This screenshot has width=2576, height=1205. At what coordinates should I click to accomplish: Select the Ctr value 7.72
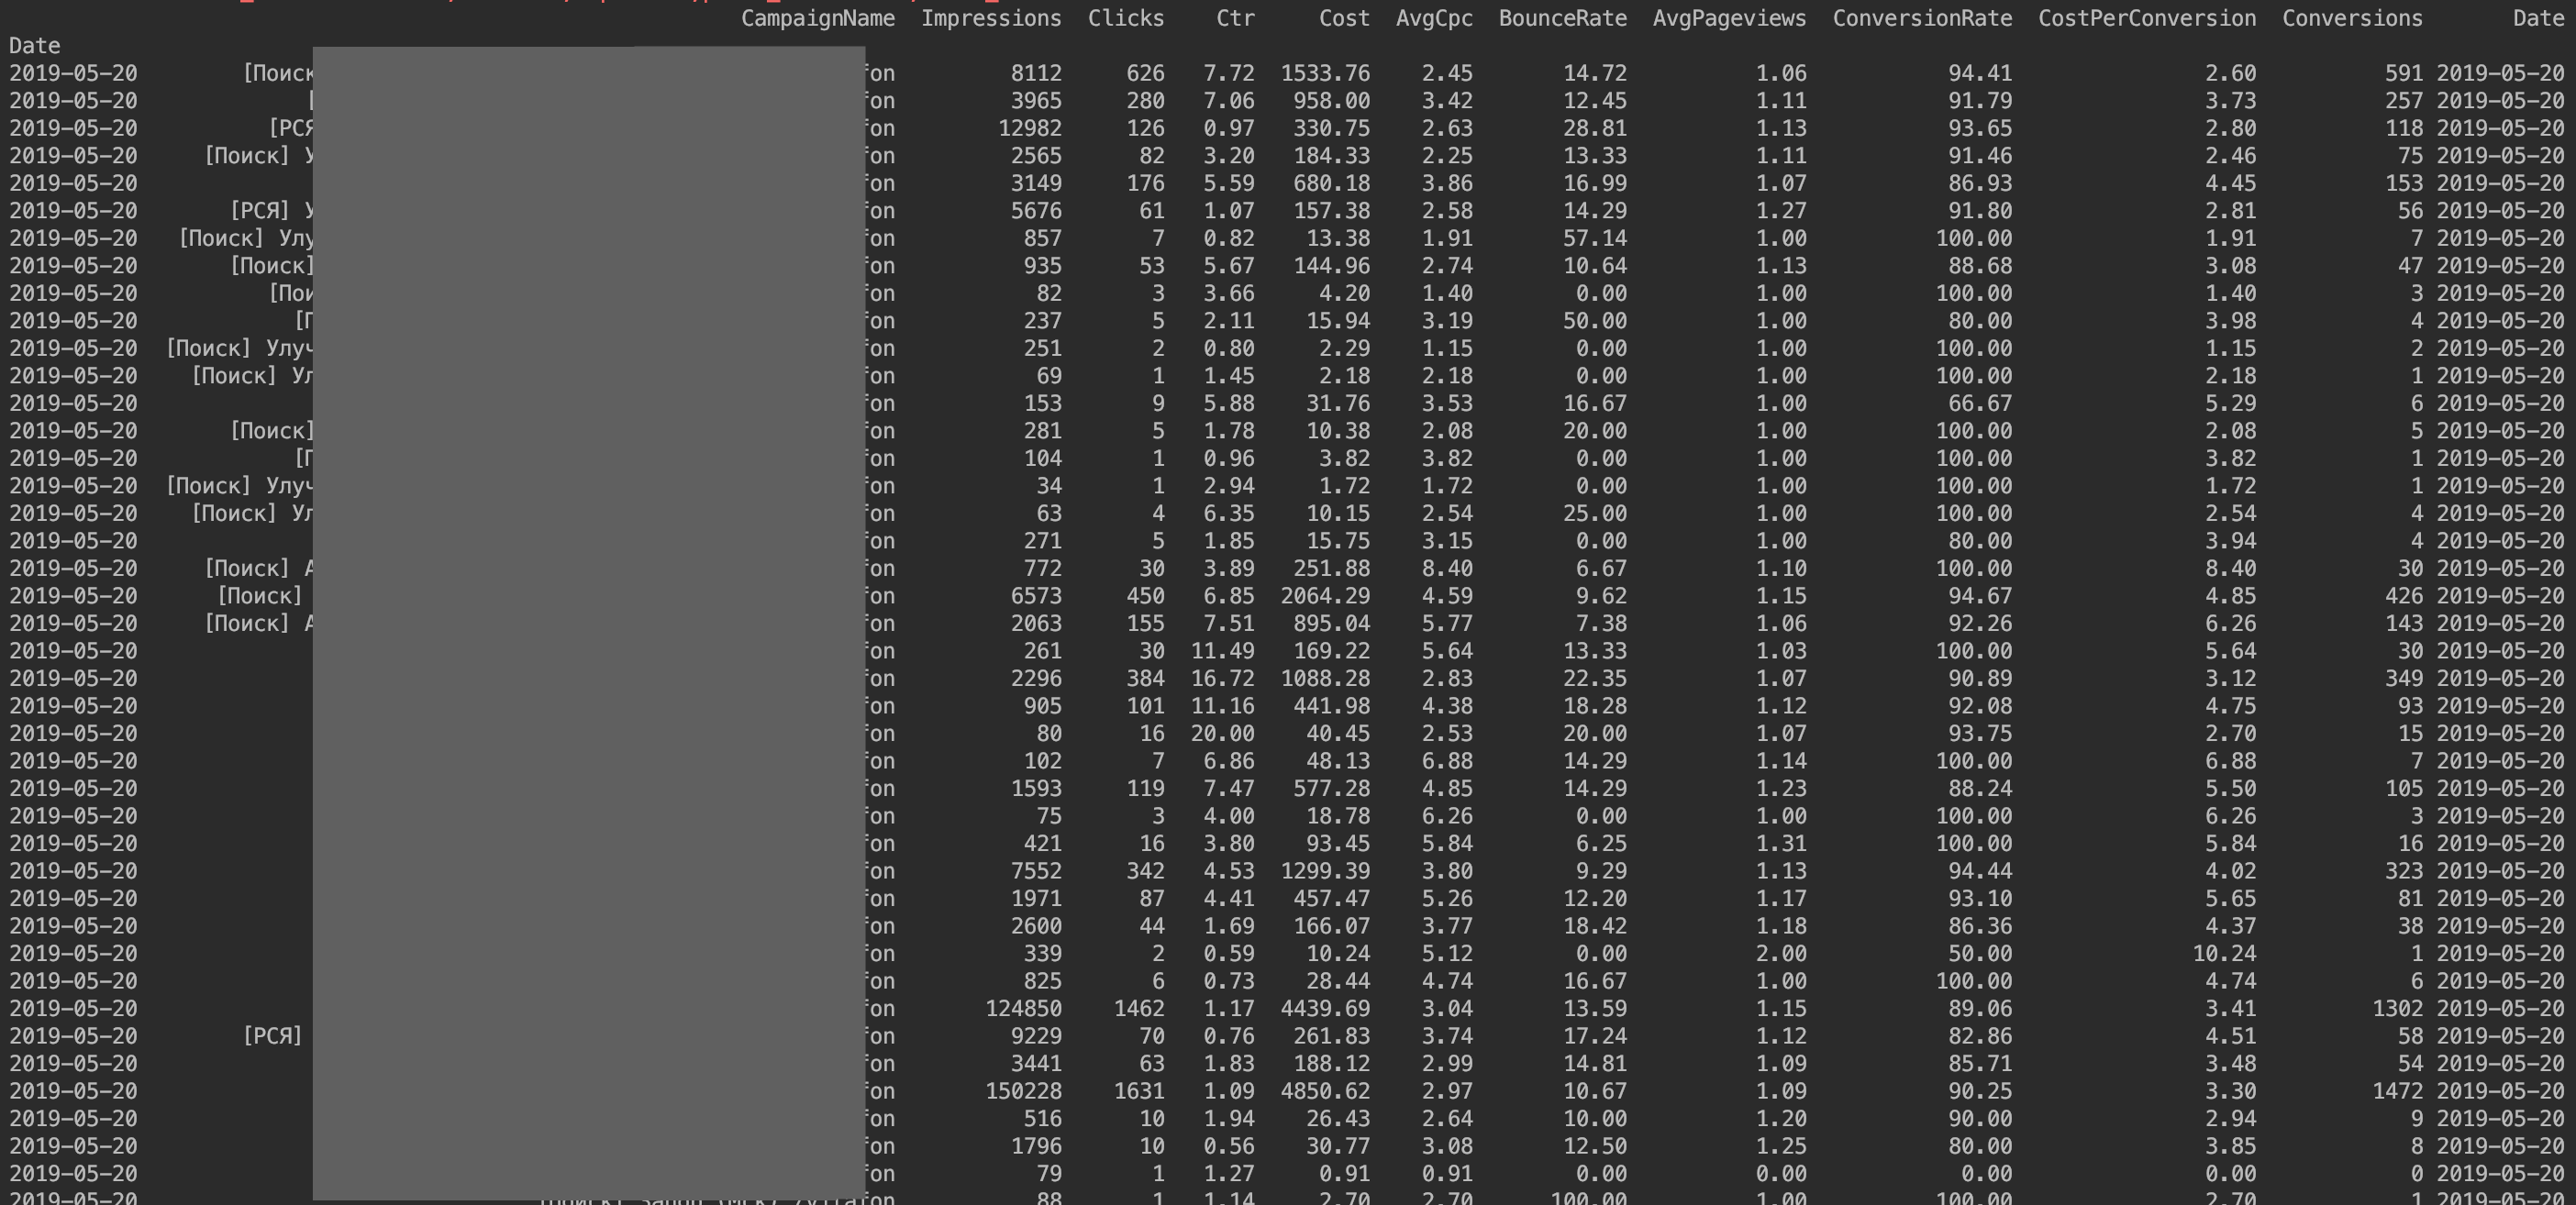click(1229, 73)
